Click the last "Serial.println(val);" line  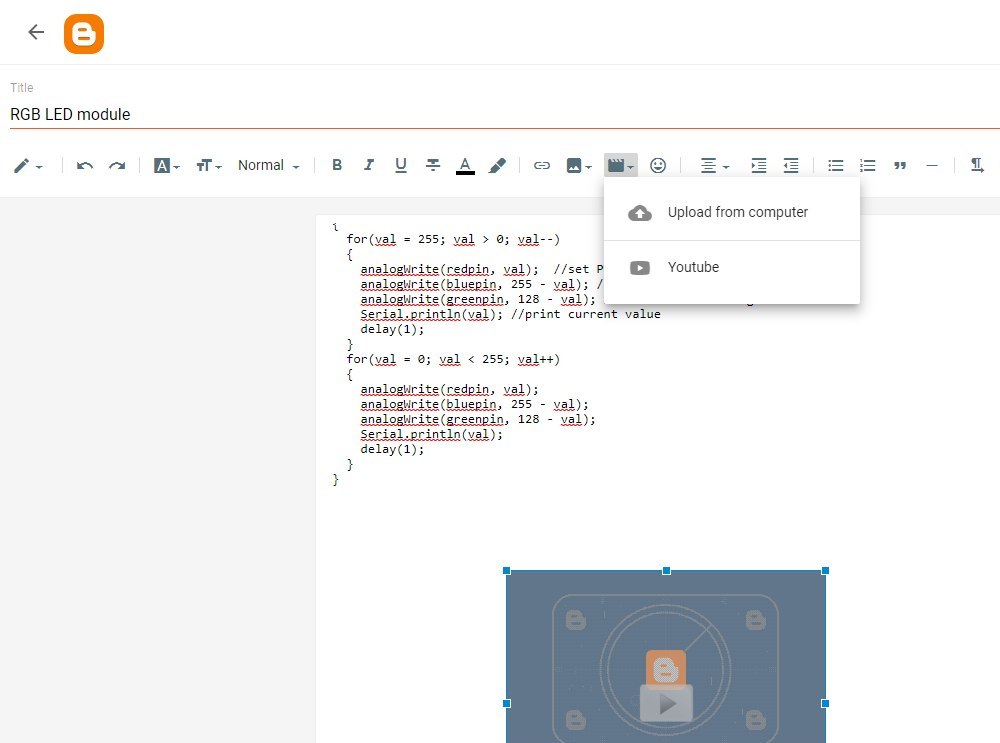pos(432,434)
